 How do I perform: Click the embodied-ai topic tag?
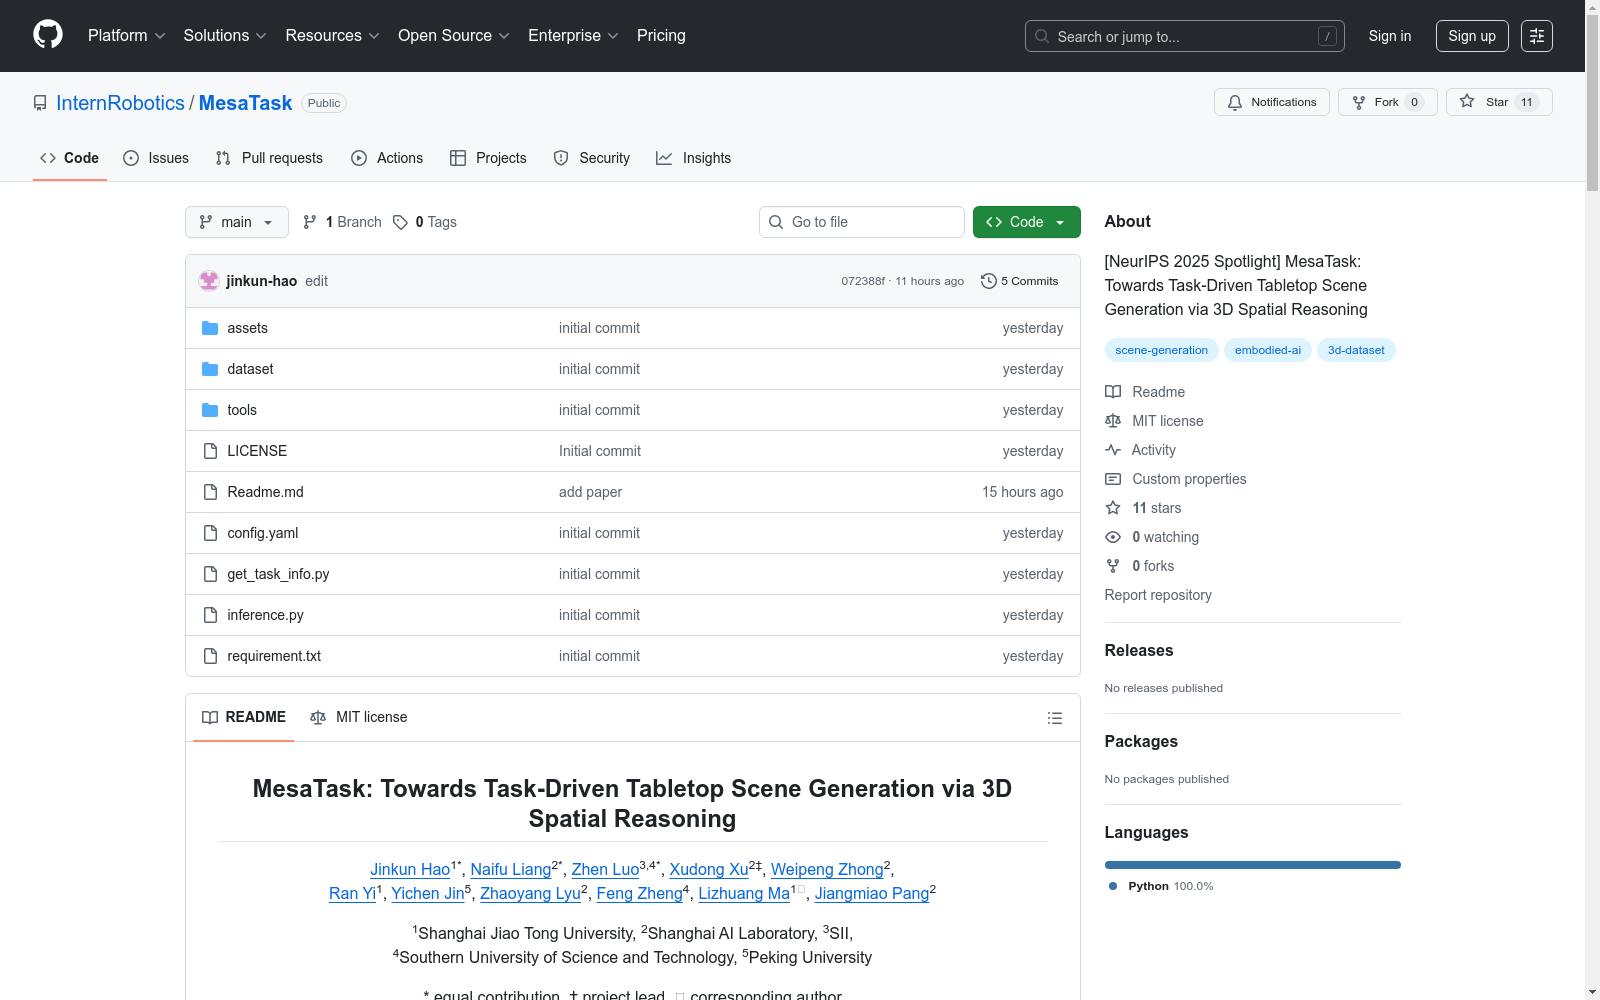click(1268, 350)
